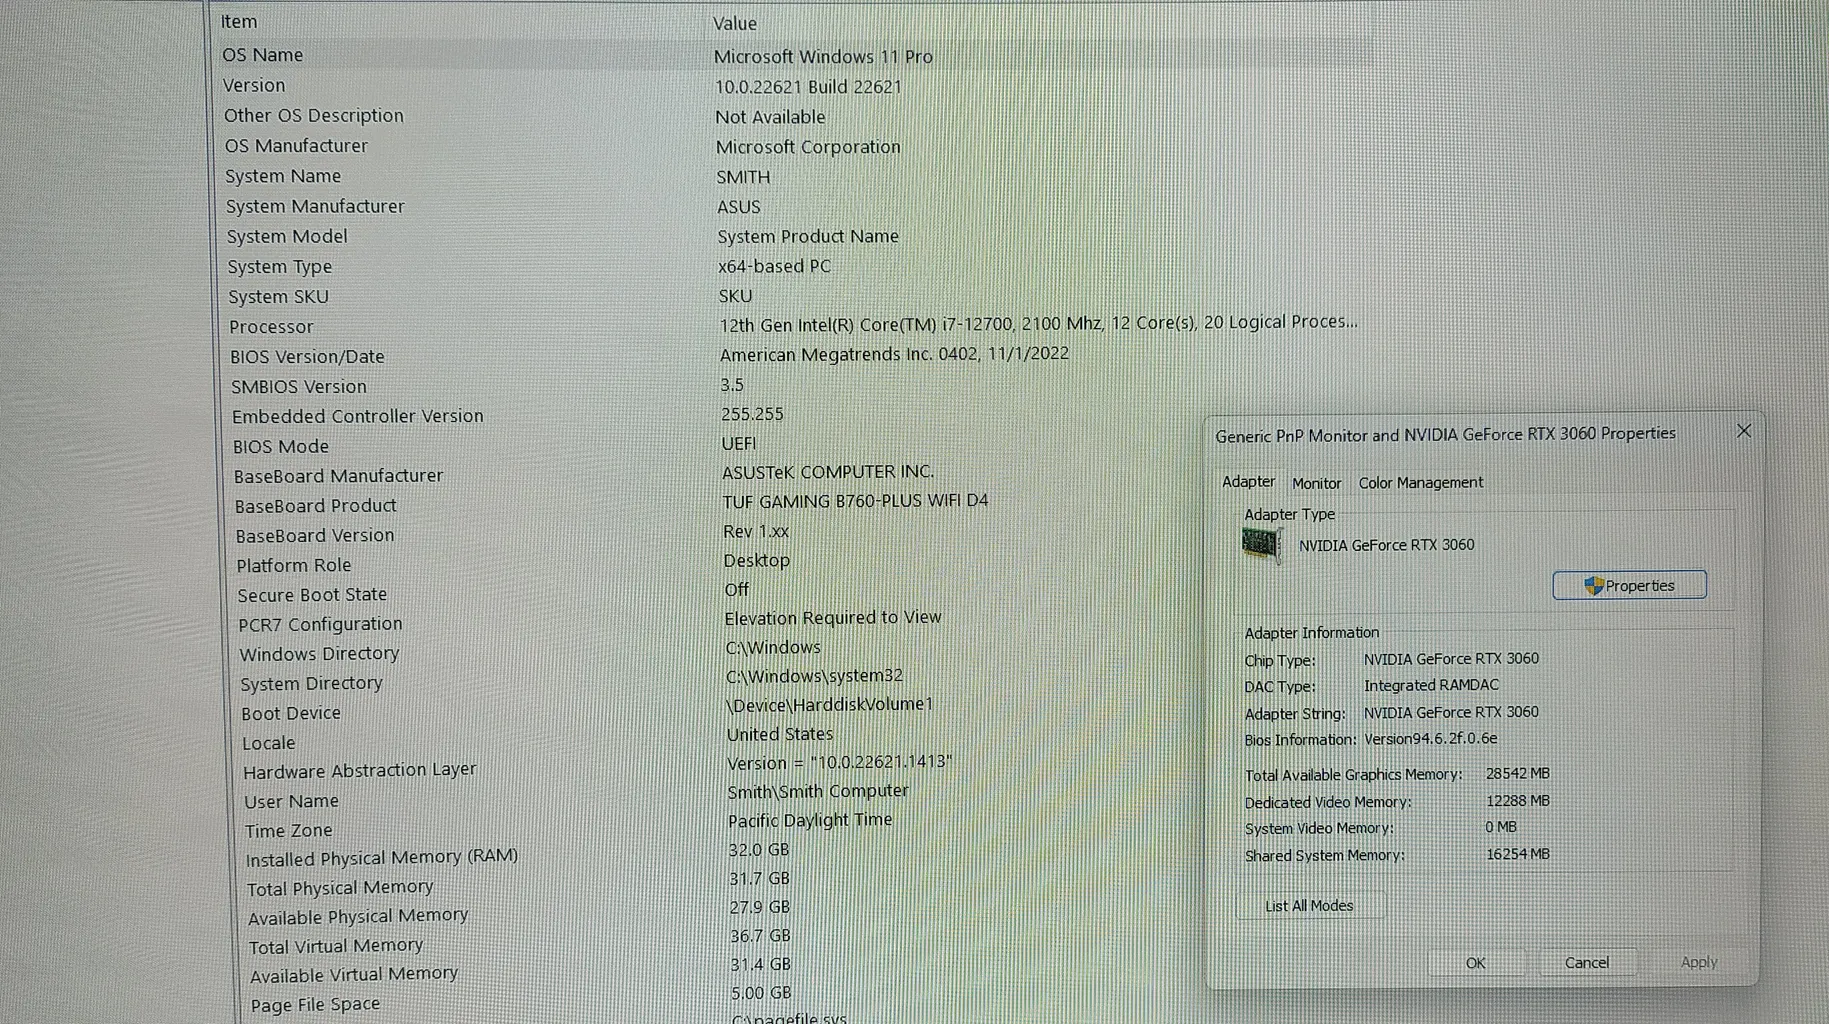The height and width of the screenshot is (1024, 1829).
Task: Select the Windows Directory row
Action: [319, 654]
